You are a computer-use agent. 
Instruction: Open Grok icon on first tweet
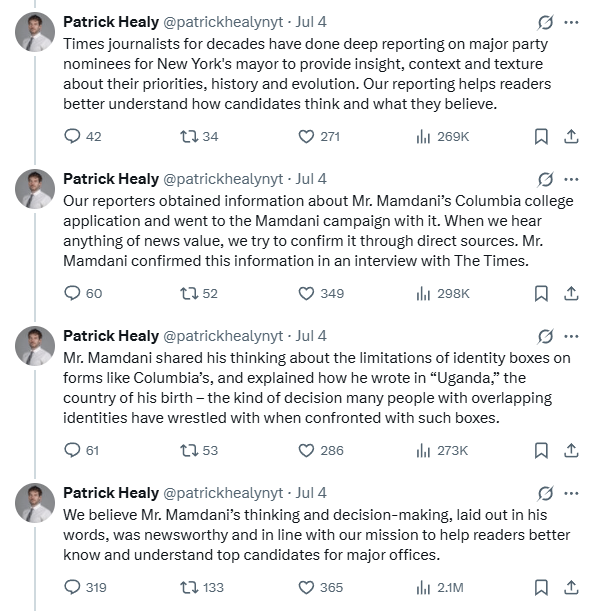click(x=545, y=22)
